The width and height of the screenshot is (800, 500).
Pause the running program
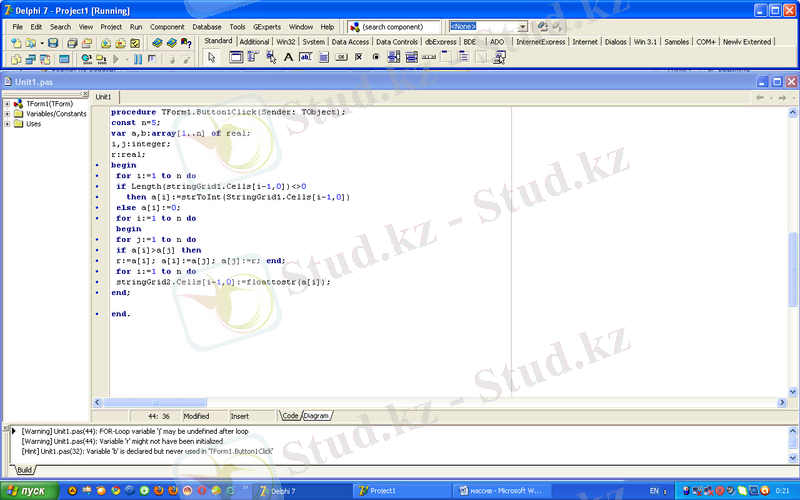pyautogui.click(x=138, y=59)
